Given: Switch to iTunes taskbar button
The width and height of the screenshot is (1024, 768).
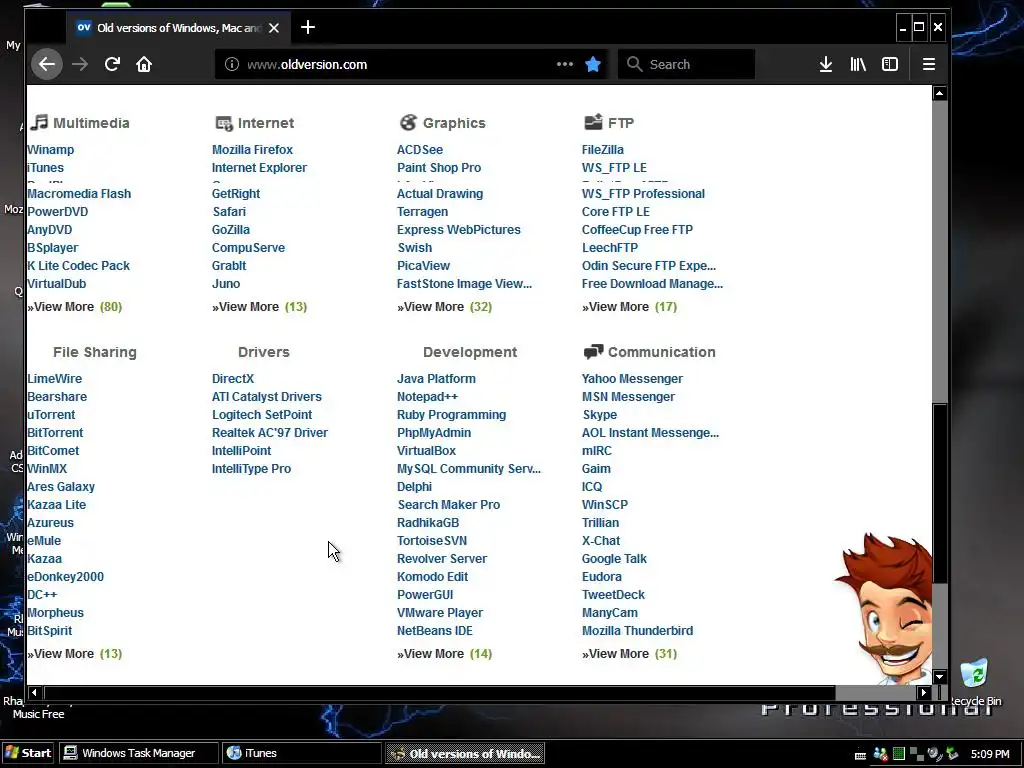Looking at the screenshot, I should (302, 753).
